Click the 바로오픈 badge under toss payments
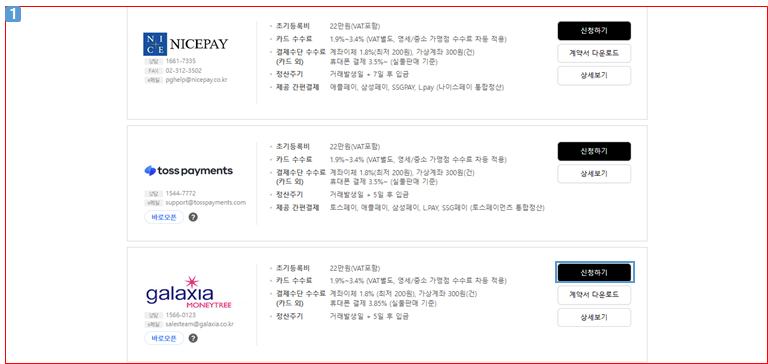This screenshot has width=768, height=364. tap(164, 217)
